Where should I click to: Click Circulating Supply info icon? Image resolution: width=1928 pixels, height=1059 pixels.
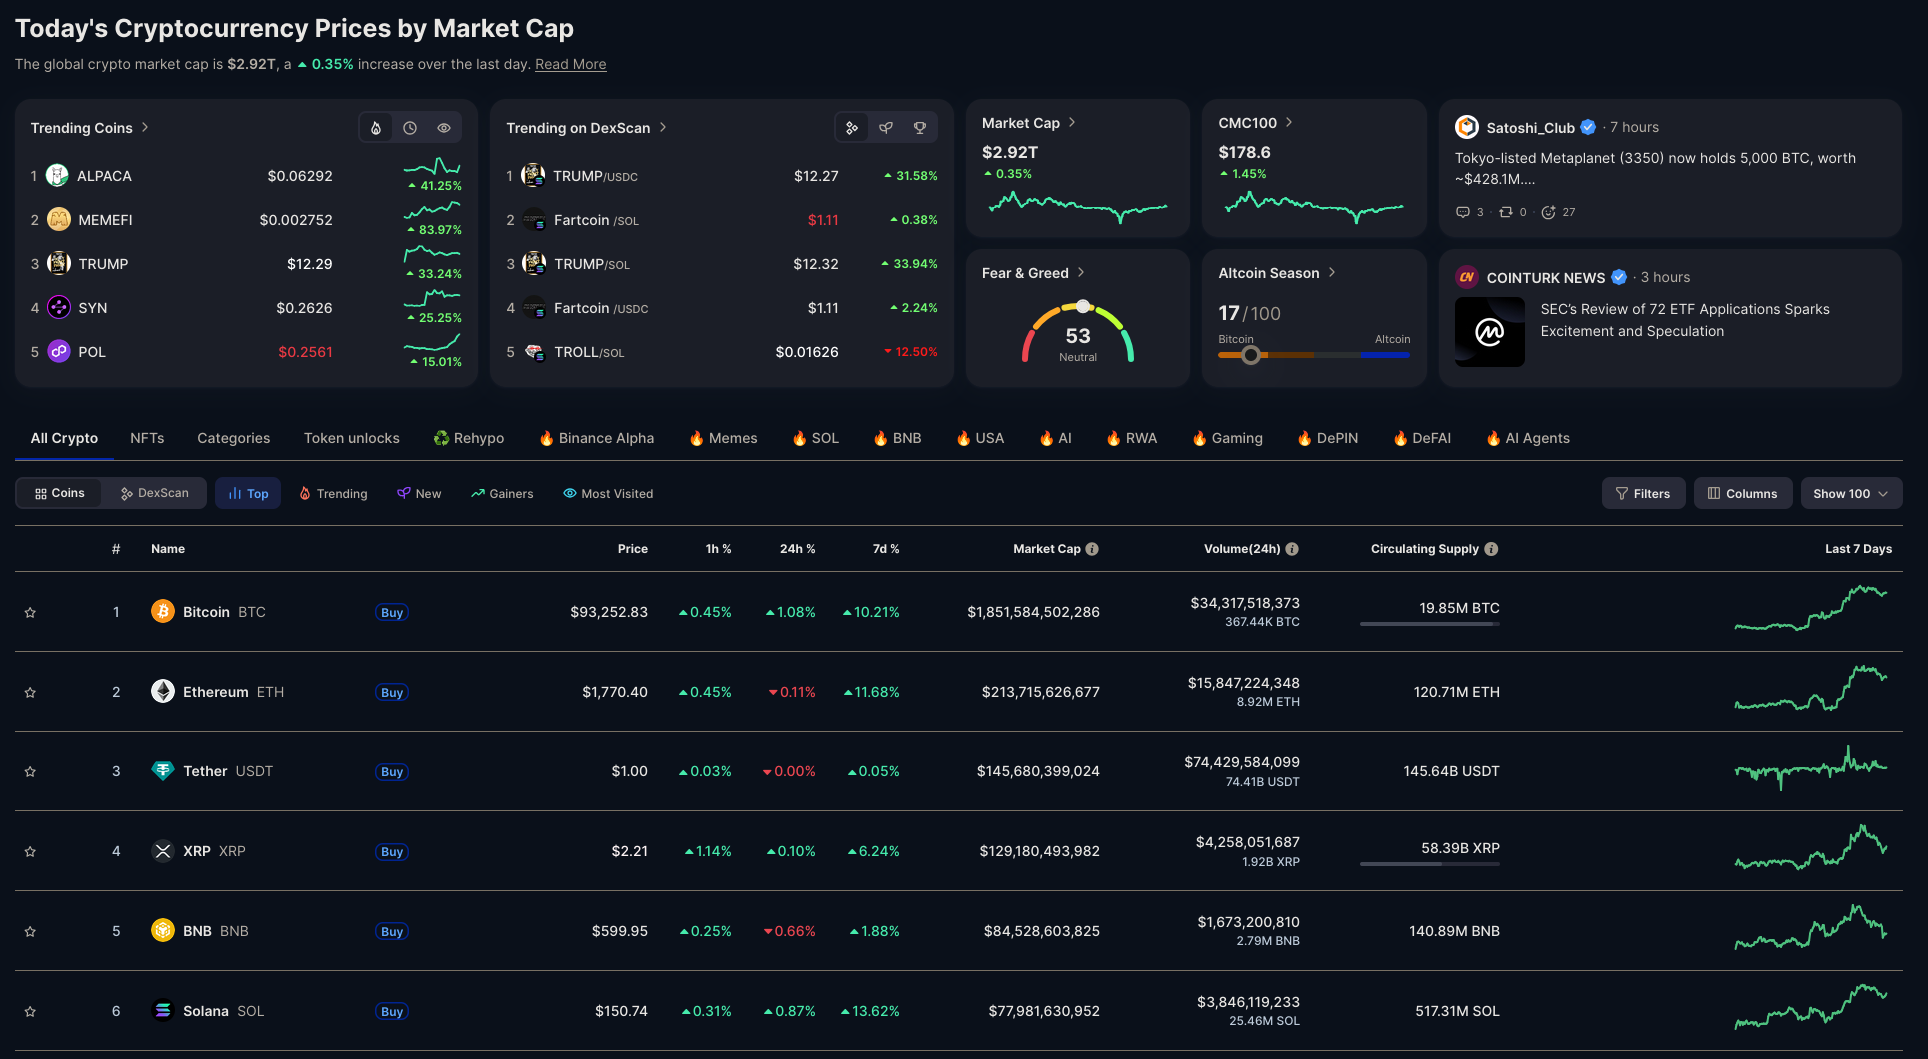point(1491,549)
